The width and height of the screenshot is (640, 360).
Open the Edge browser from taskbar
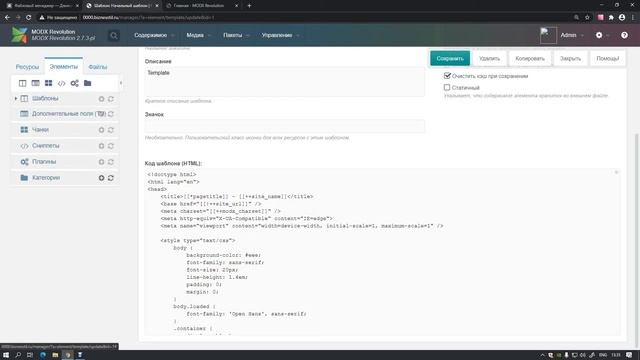[x=43, y=355]
